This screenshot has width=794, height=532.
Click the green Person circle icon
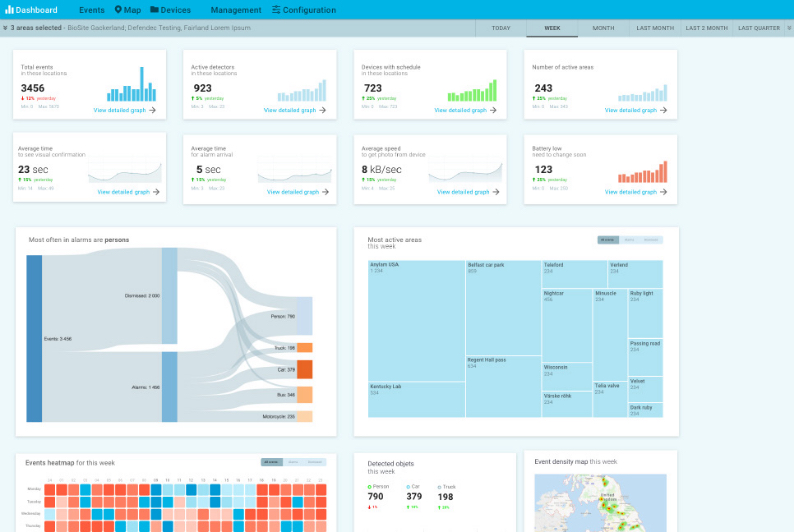(x=370, y=486)
